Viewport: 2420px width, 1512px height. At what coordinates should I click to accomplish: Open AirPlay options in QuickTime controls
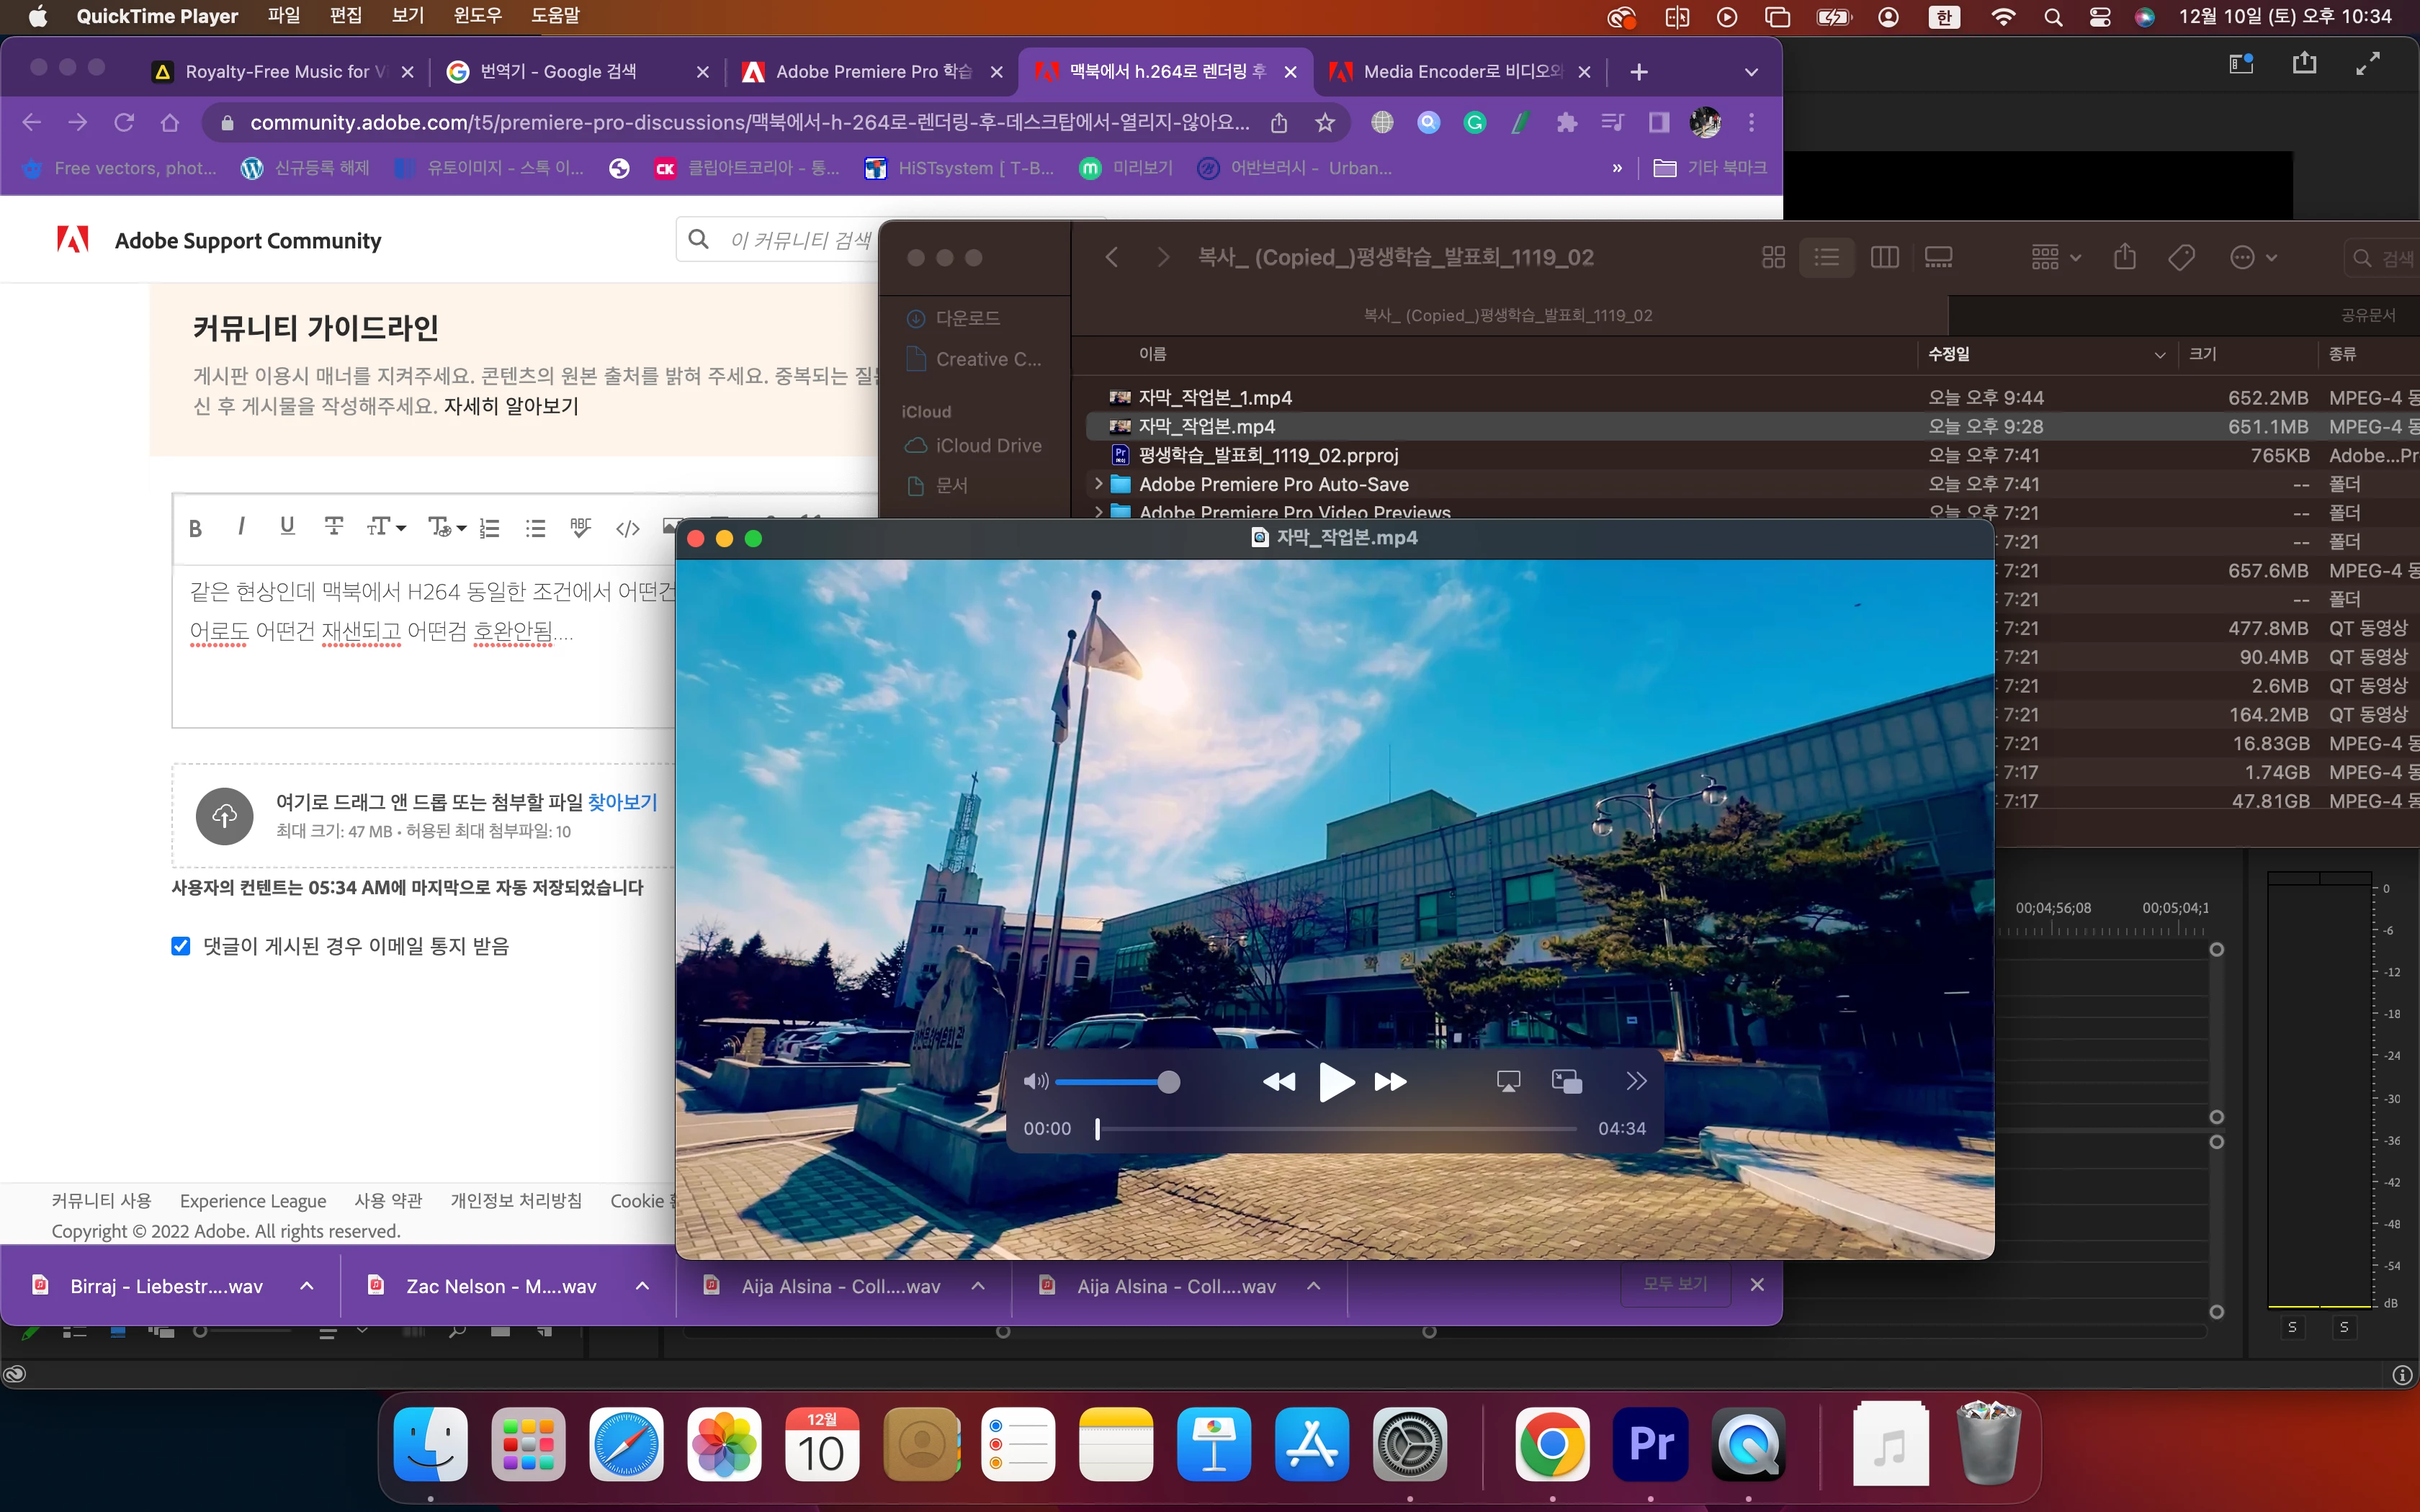tap(1508, 1081)
